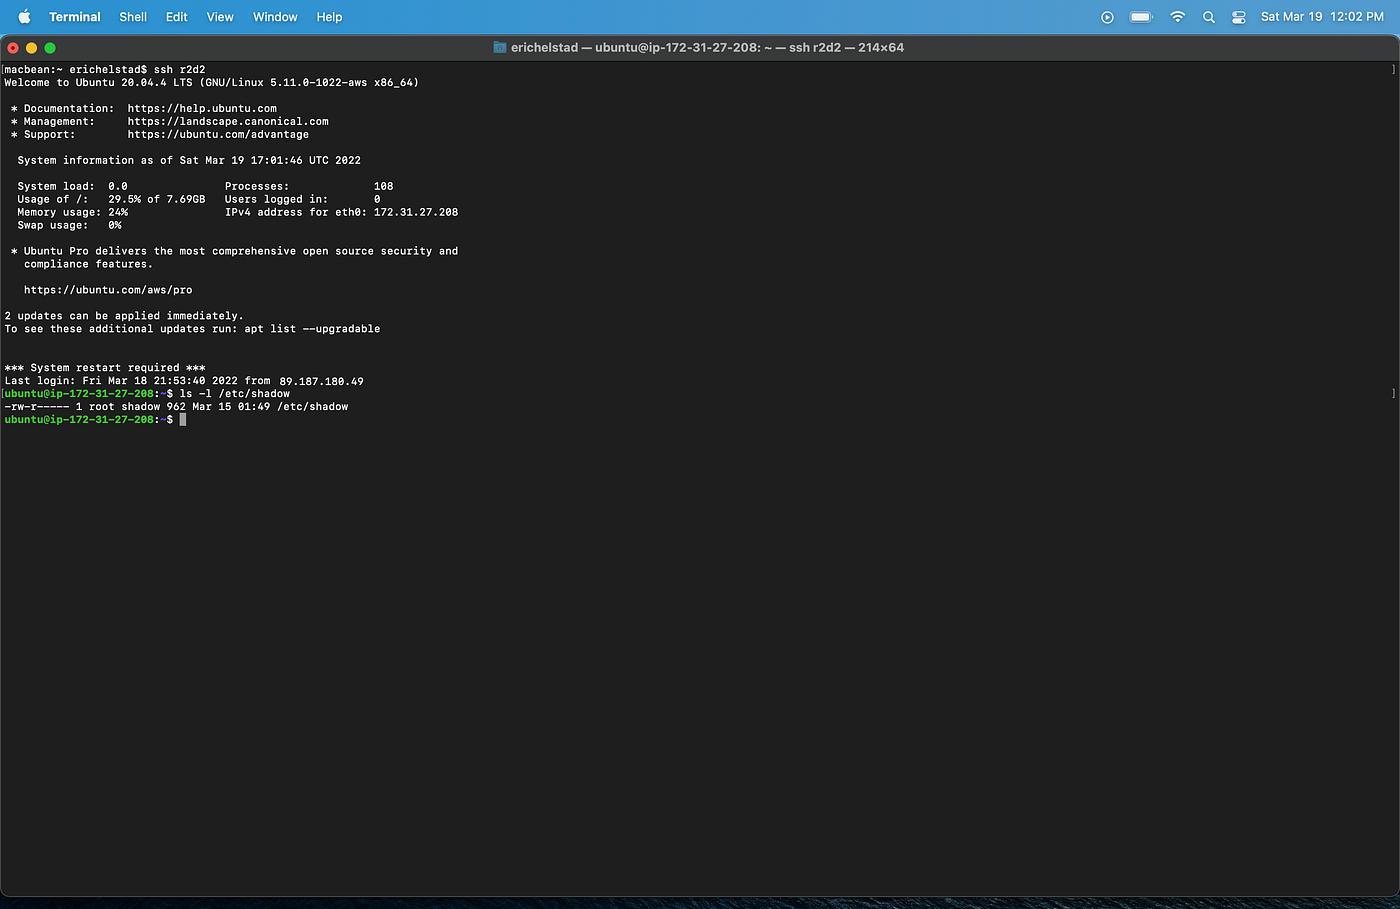Open the Apple menu
This screenshot has width=1400, height=909.
24,16
